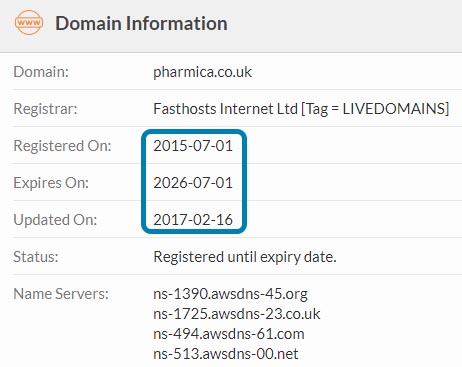This screenshot has width=462, height=367.
Task: Select name server ns-1390.awsdns-45.org
Action: point(230,294)
